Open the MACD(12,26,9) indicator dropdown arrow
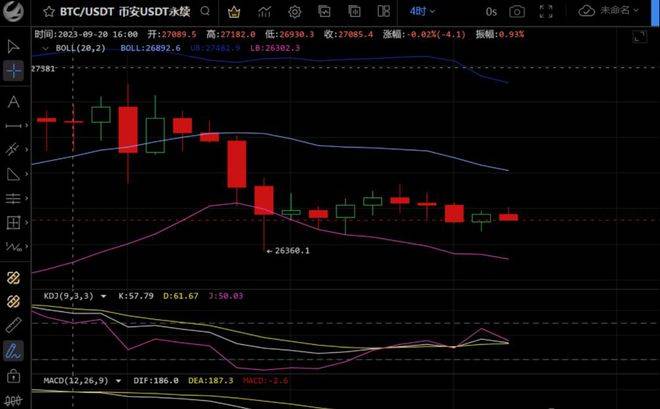Viewport: 660px width, 409px height. click(x=119, y=381)
